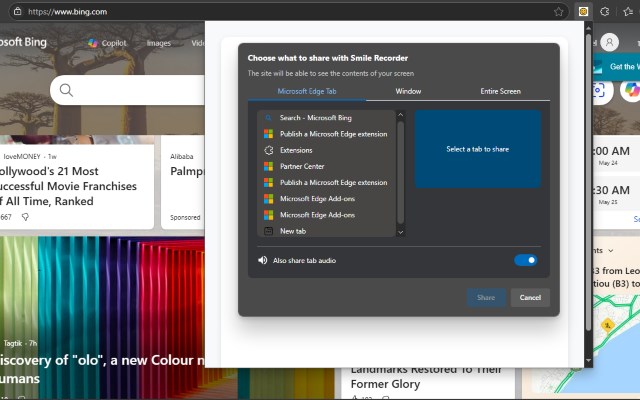Image resolution: width=640 pixels, height=400 pixels.
Task: Open the Alibaba sponsored card
Action: tap(183, 182)
